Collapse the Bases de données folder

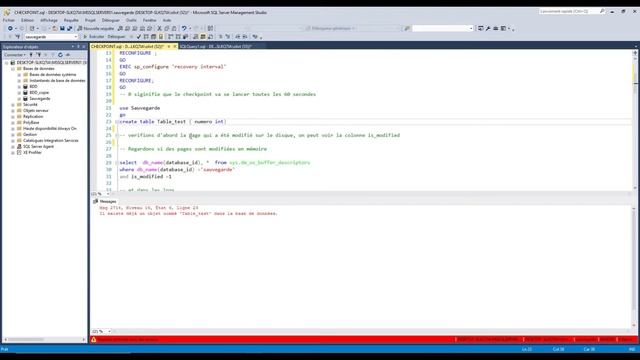(13, 69)
